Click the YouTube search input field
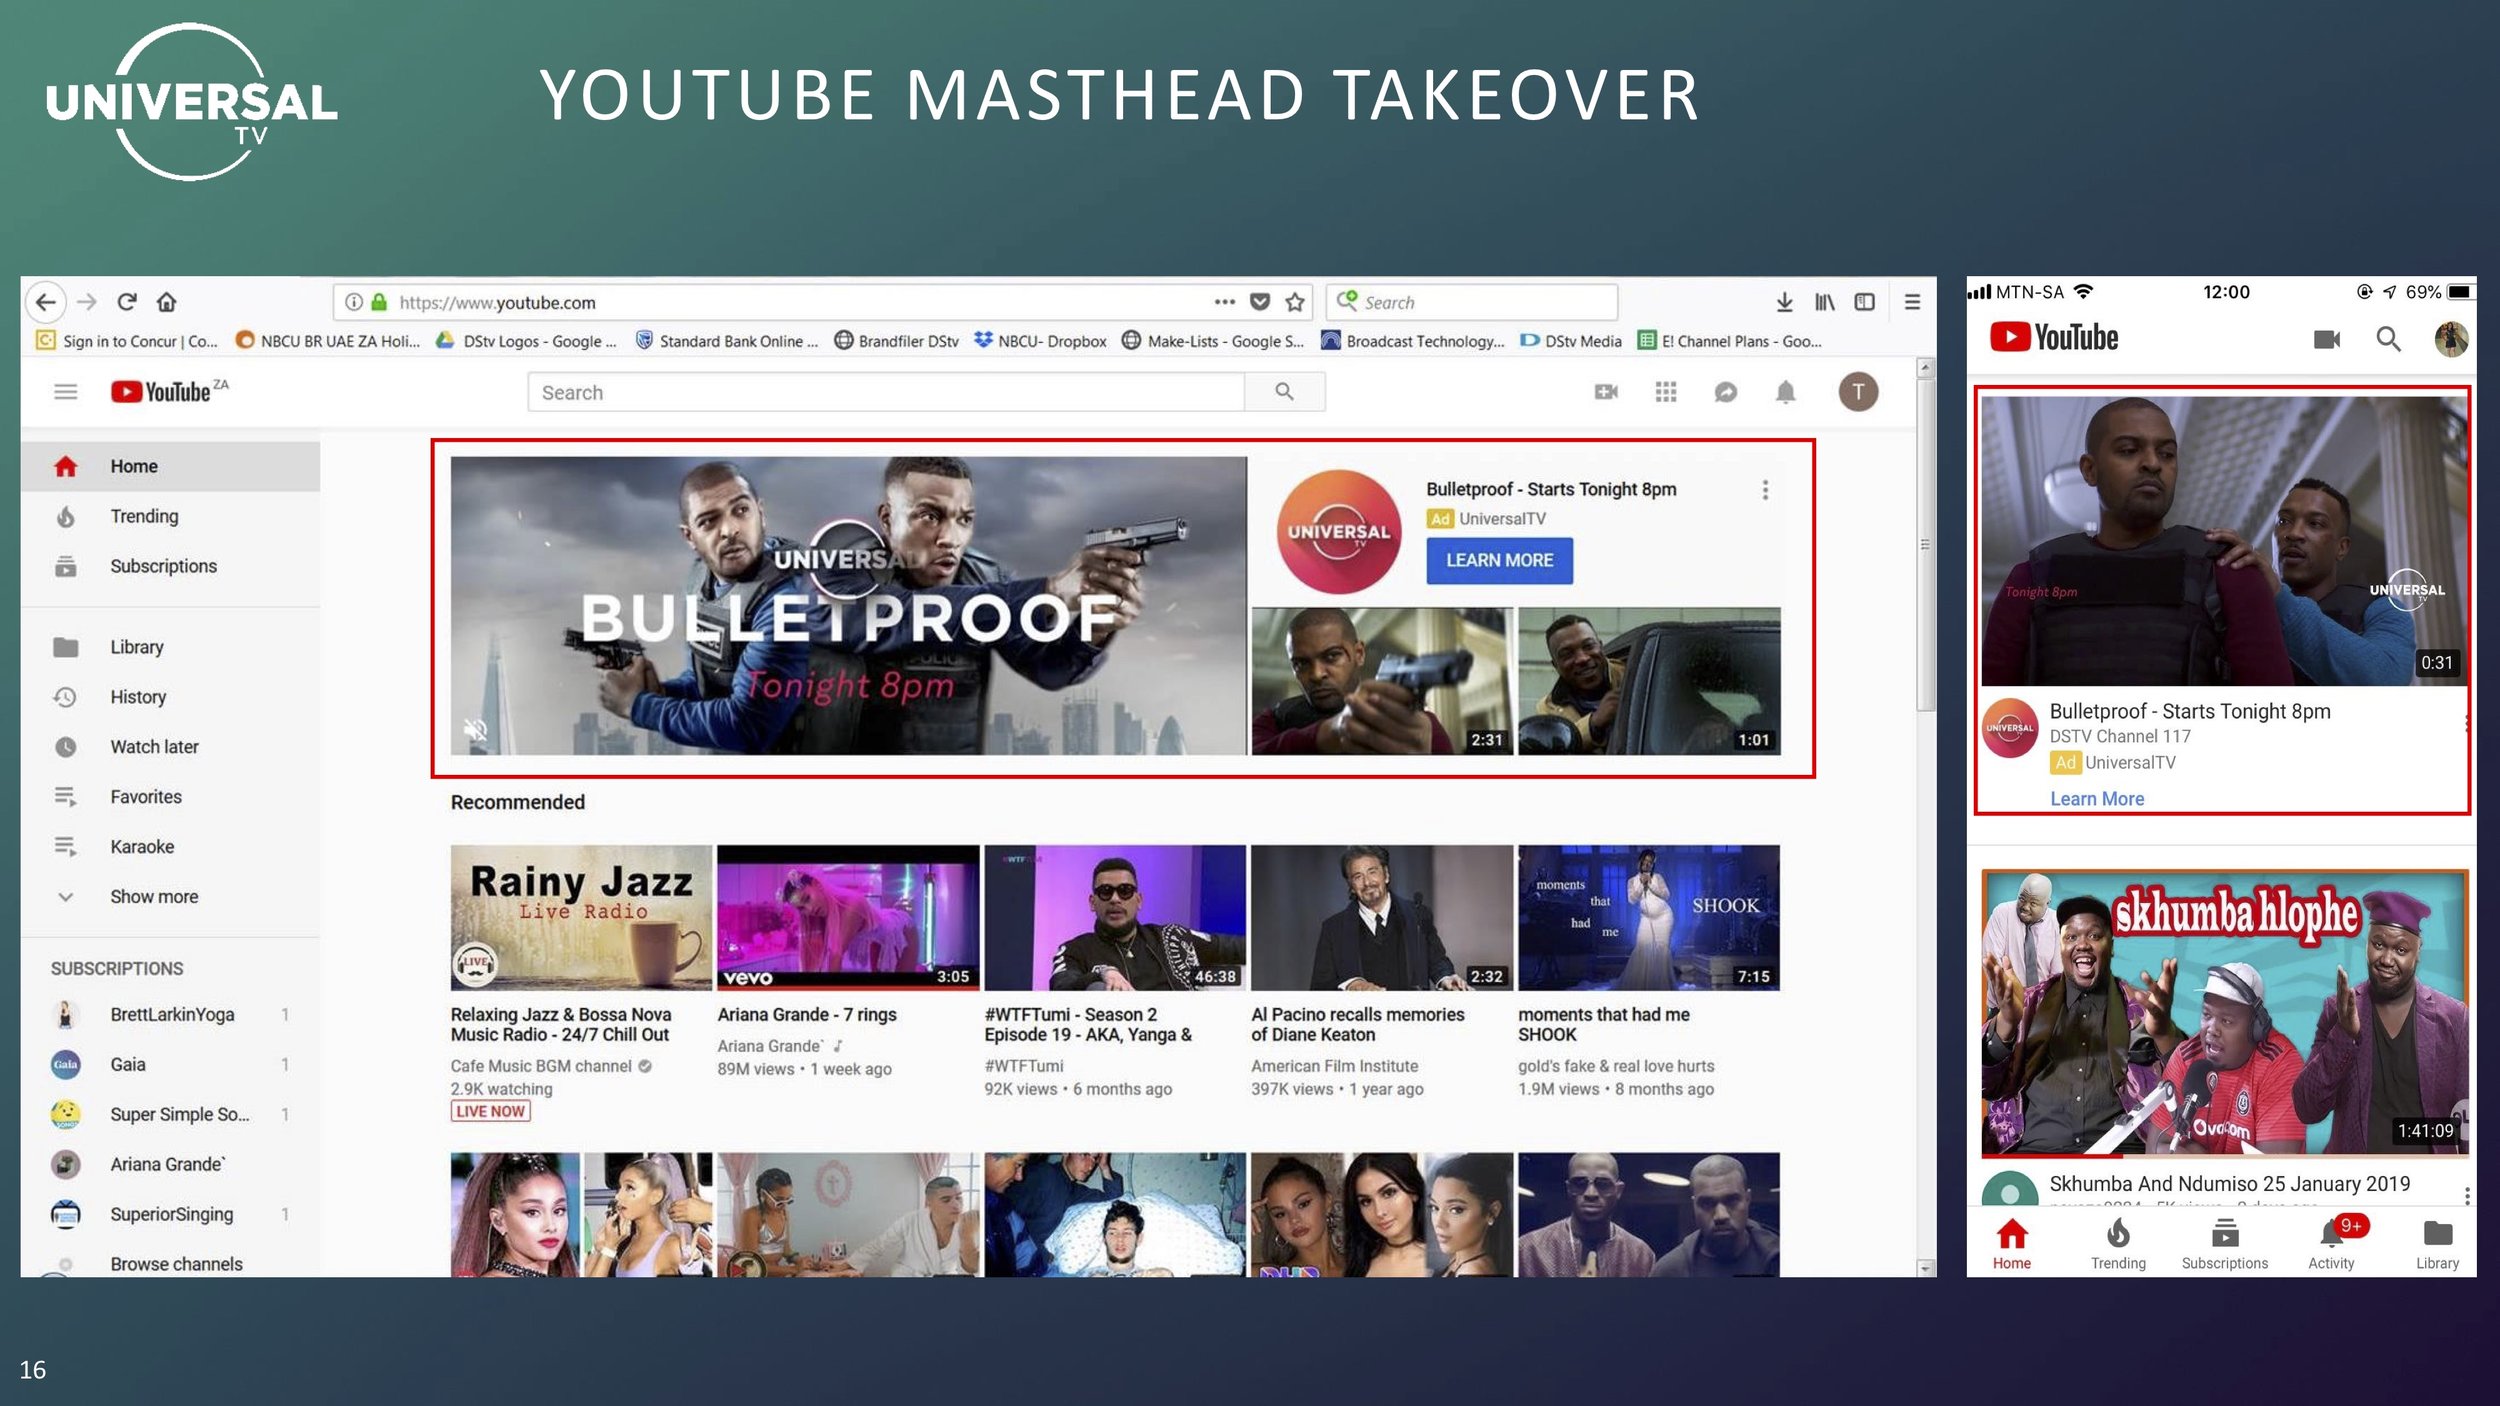The image size is (2500, 1406). [886, 392]
